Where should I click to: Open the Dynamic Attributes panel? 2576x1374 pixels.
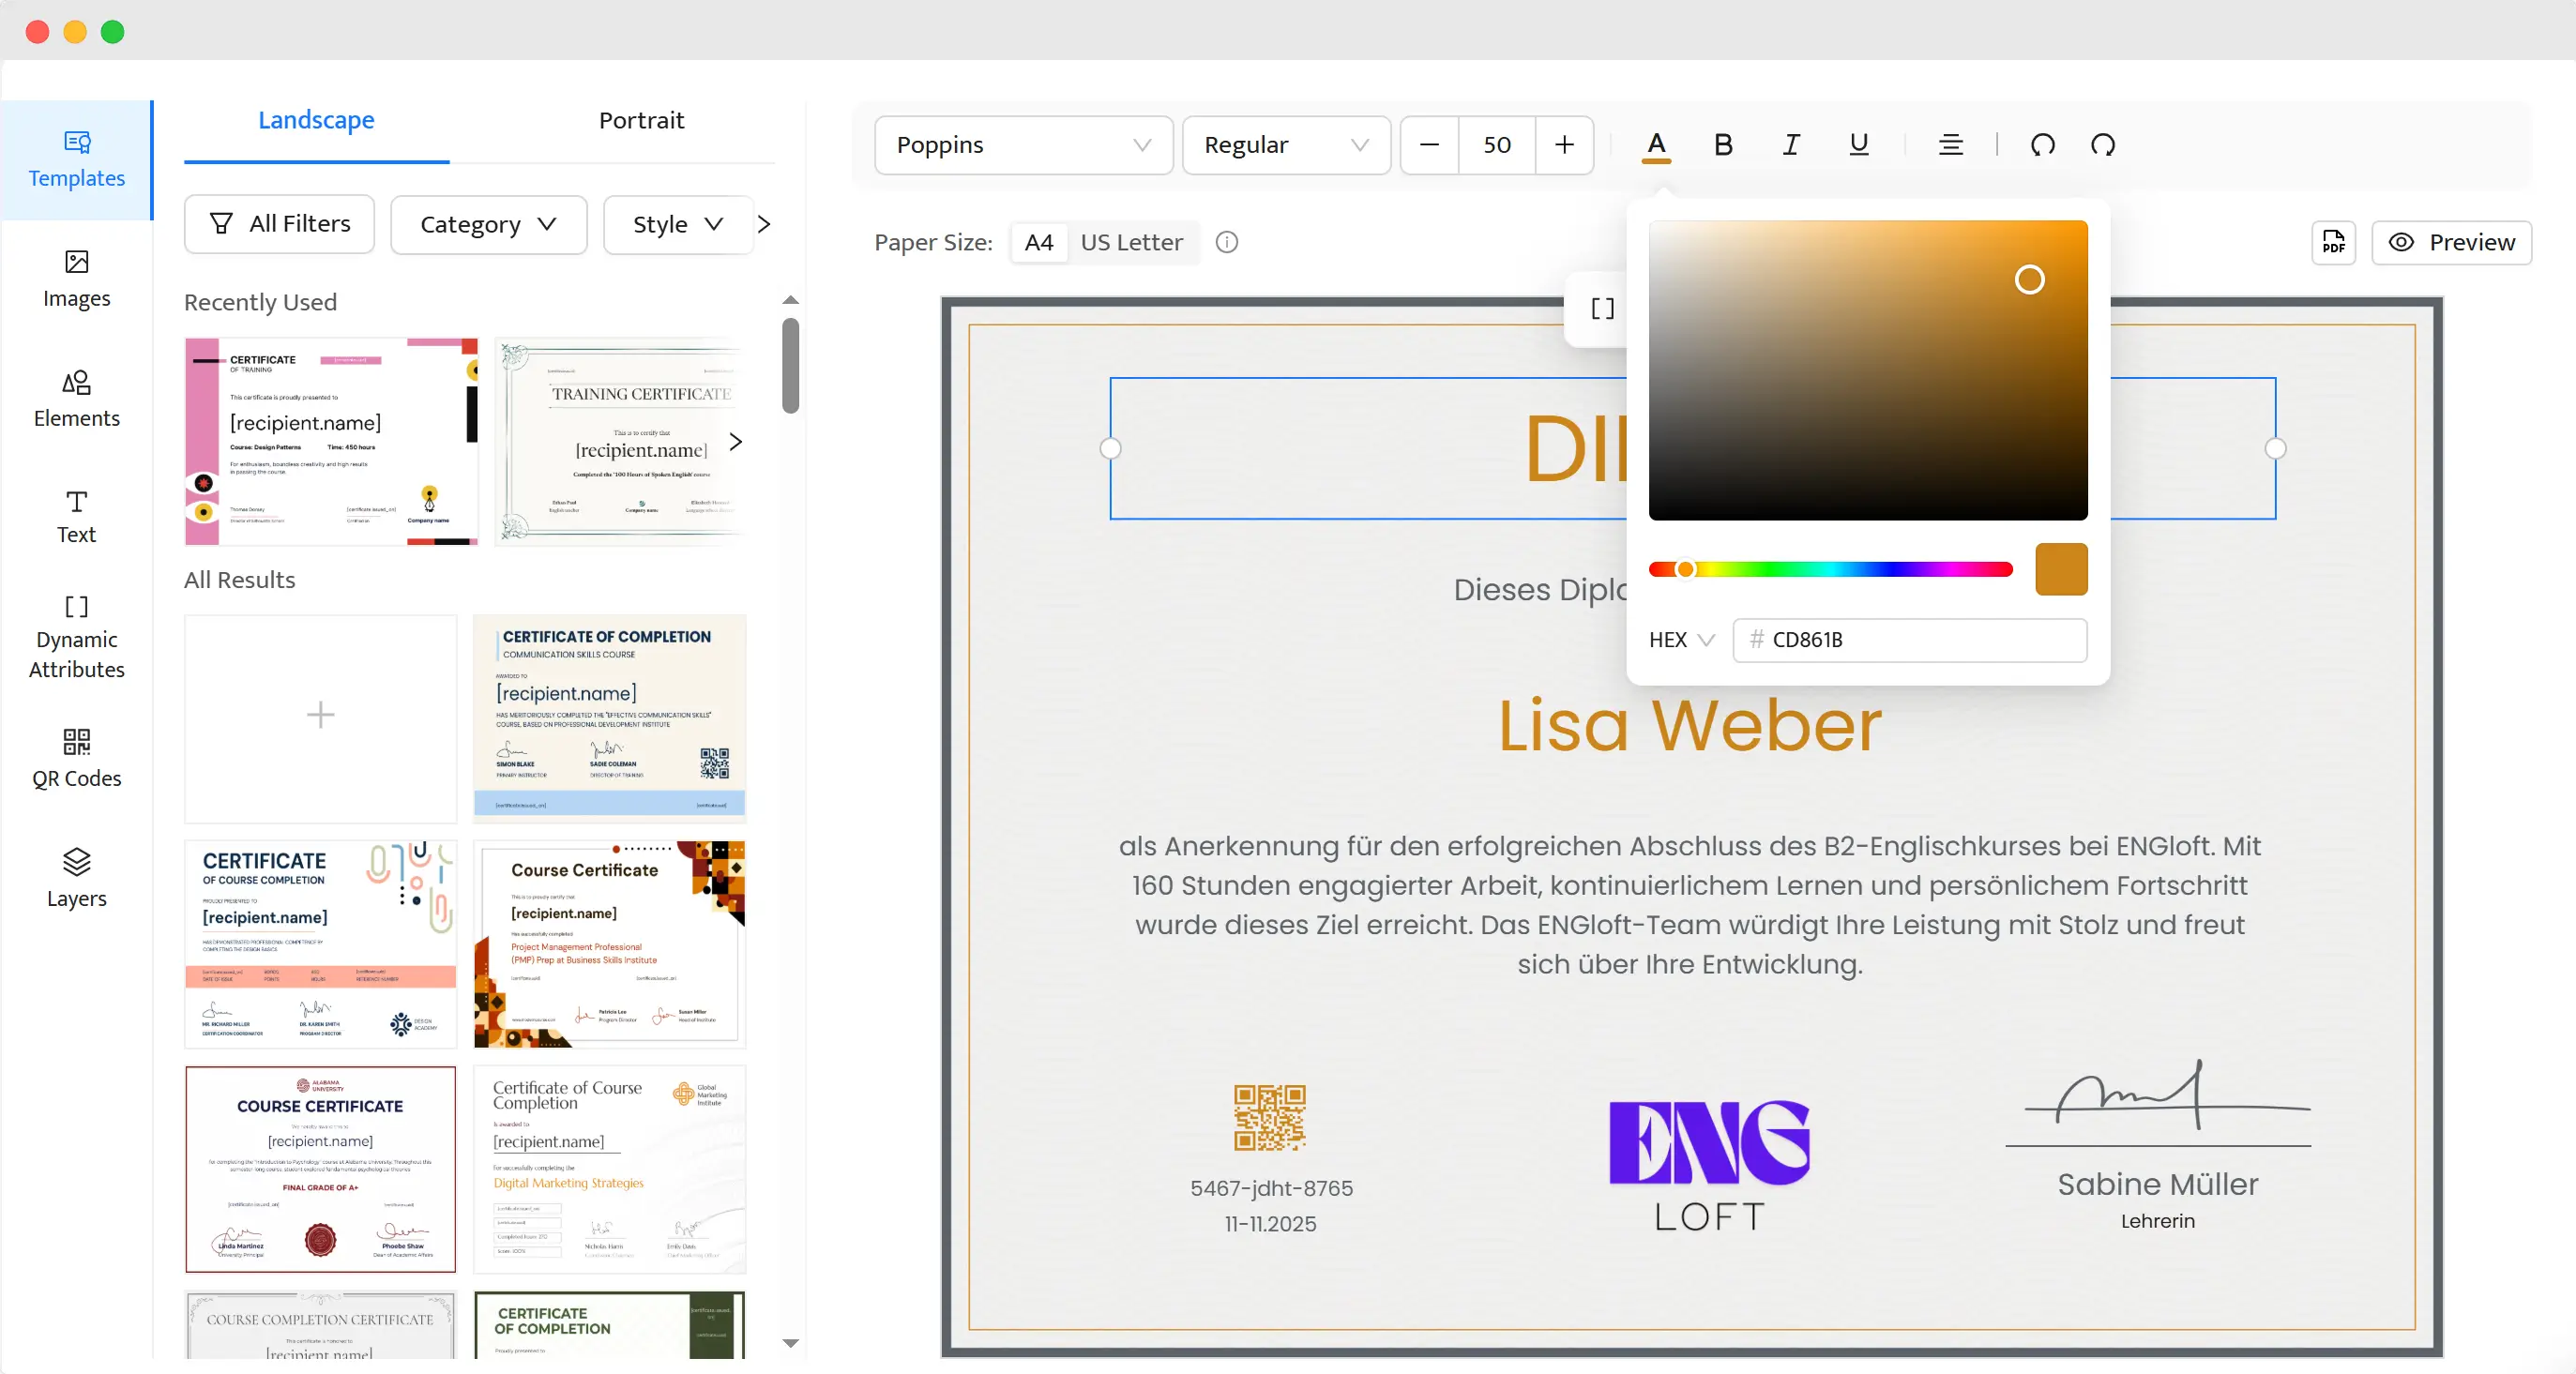pyautogui.click(x=76, y=637)
